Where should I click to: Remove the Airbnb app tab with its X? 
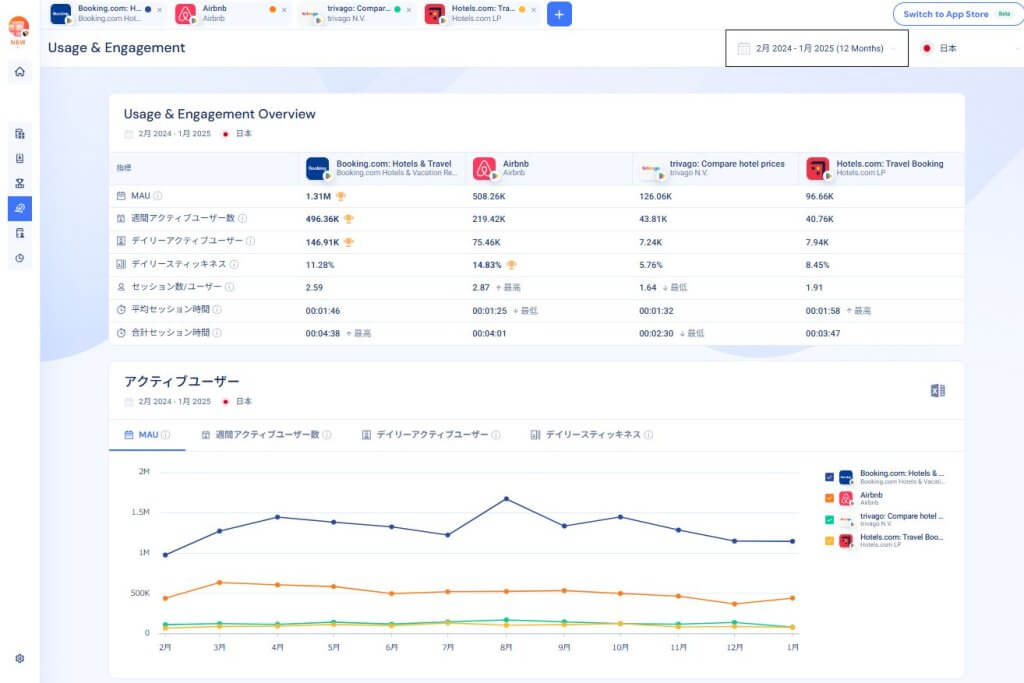point(284,9)
